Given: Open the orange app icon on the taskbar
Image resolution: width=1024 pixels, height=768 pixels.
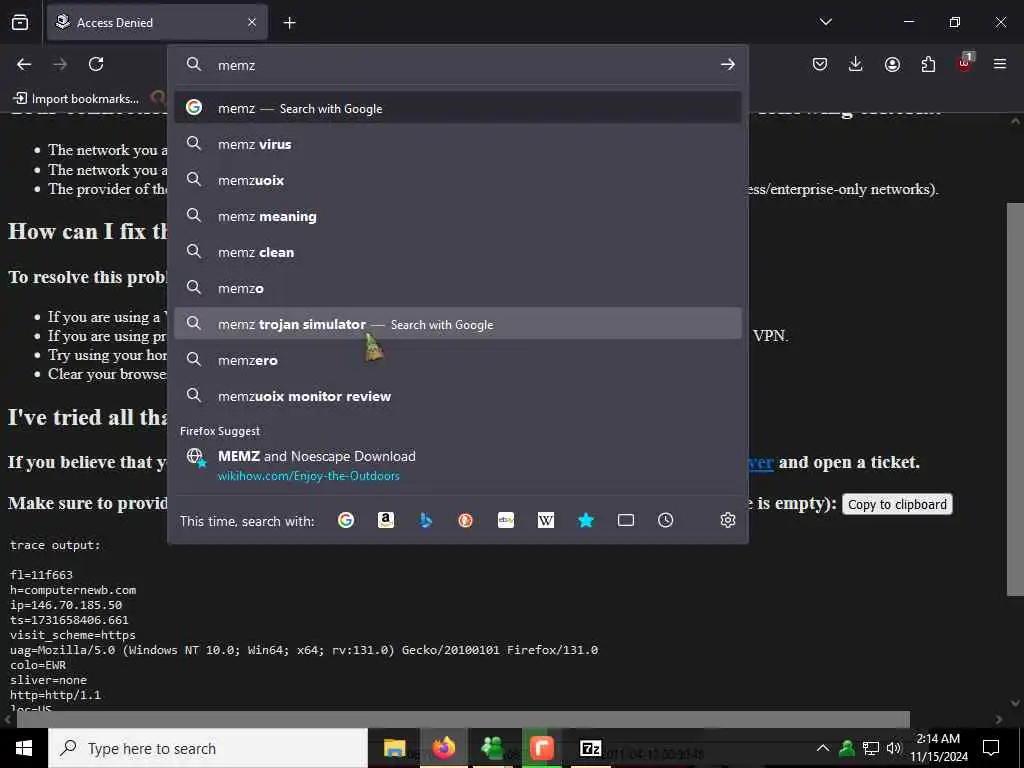Looking at the screenshot, I should click(x=541, y=748).
